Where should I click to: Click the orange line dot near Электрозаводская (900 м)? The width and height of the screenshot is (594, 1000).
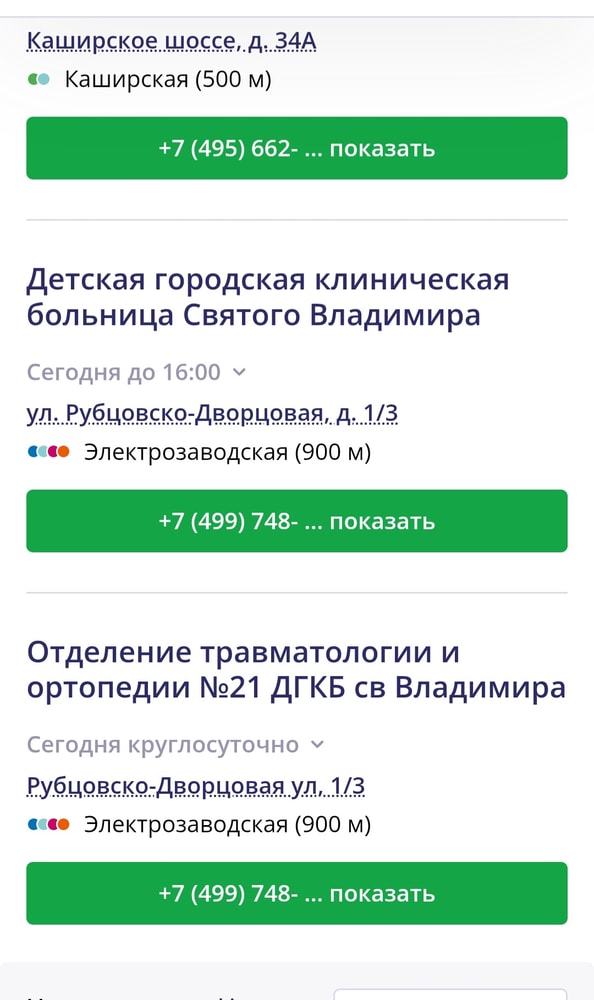[63, 824]
